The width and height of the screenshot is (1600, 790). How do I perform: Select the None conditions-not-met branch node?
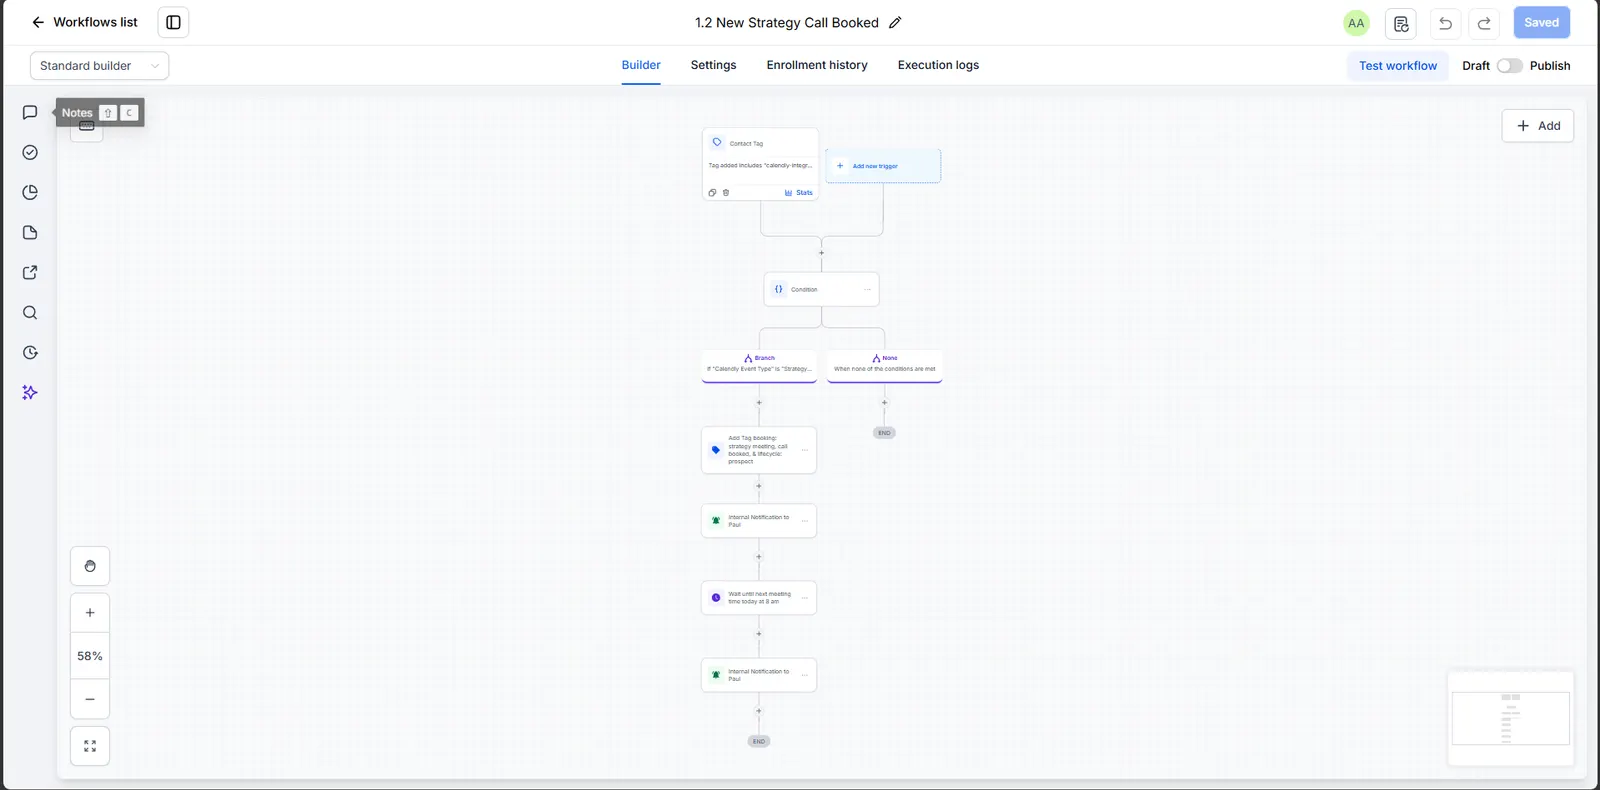coord(884,365)
